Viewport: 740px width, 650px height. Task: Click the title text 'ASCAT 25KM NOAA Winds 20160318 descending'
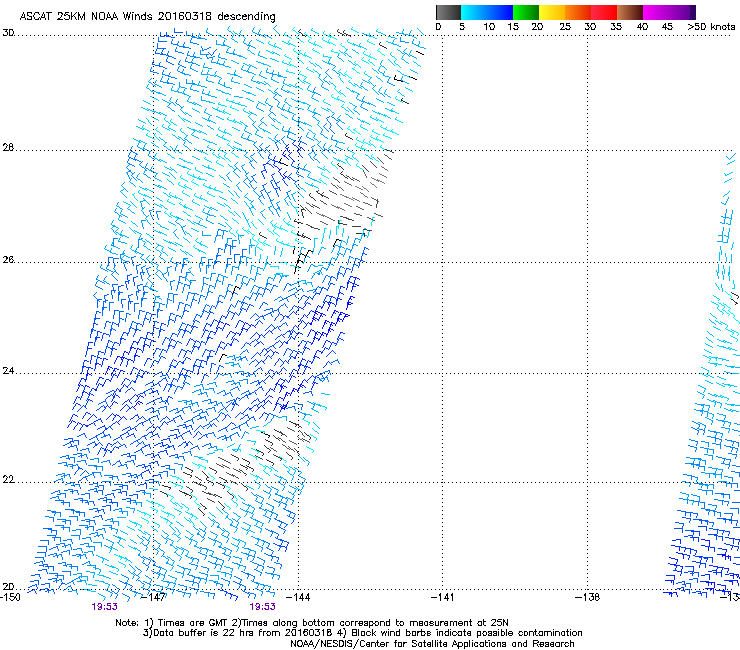coord(147,17)
